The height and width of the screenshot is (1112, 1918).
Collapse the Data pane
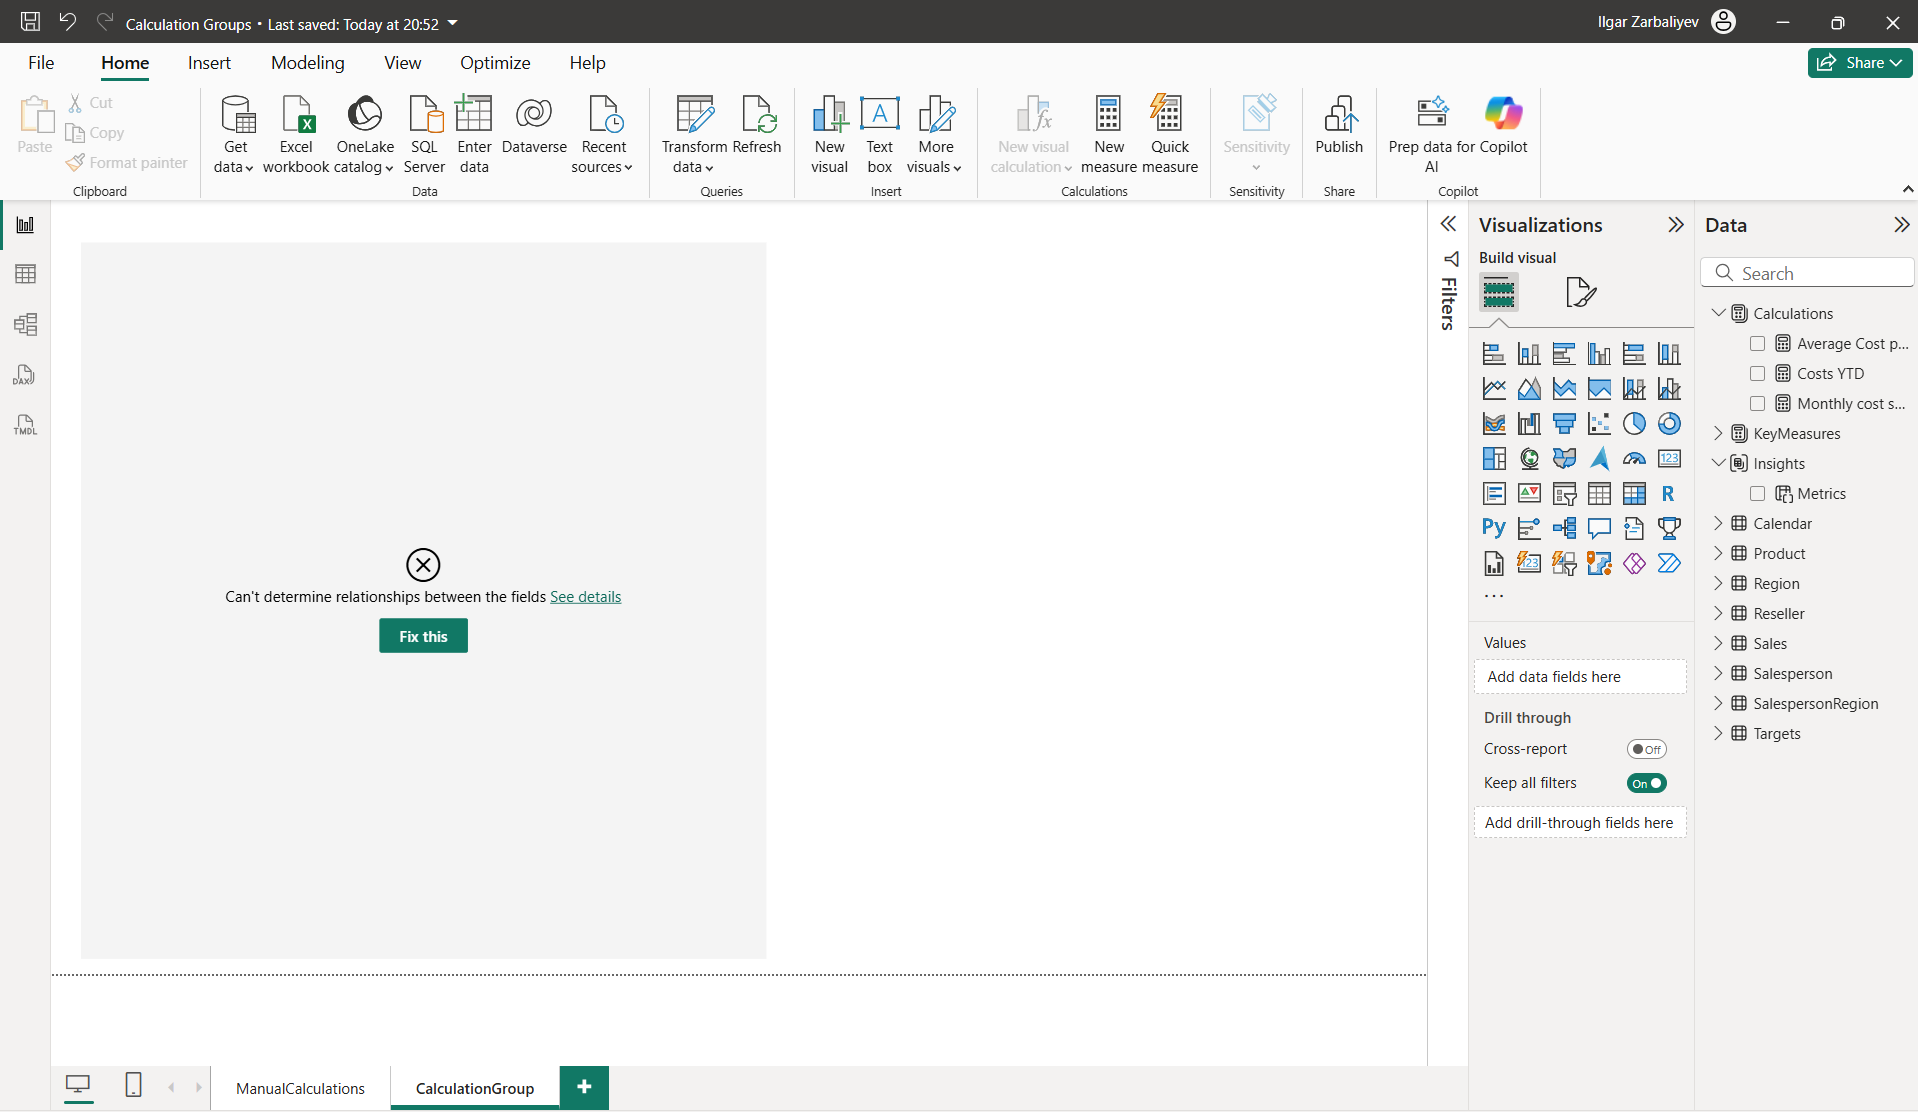(1901, 225)
